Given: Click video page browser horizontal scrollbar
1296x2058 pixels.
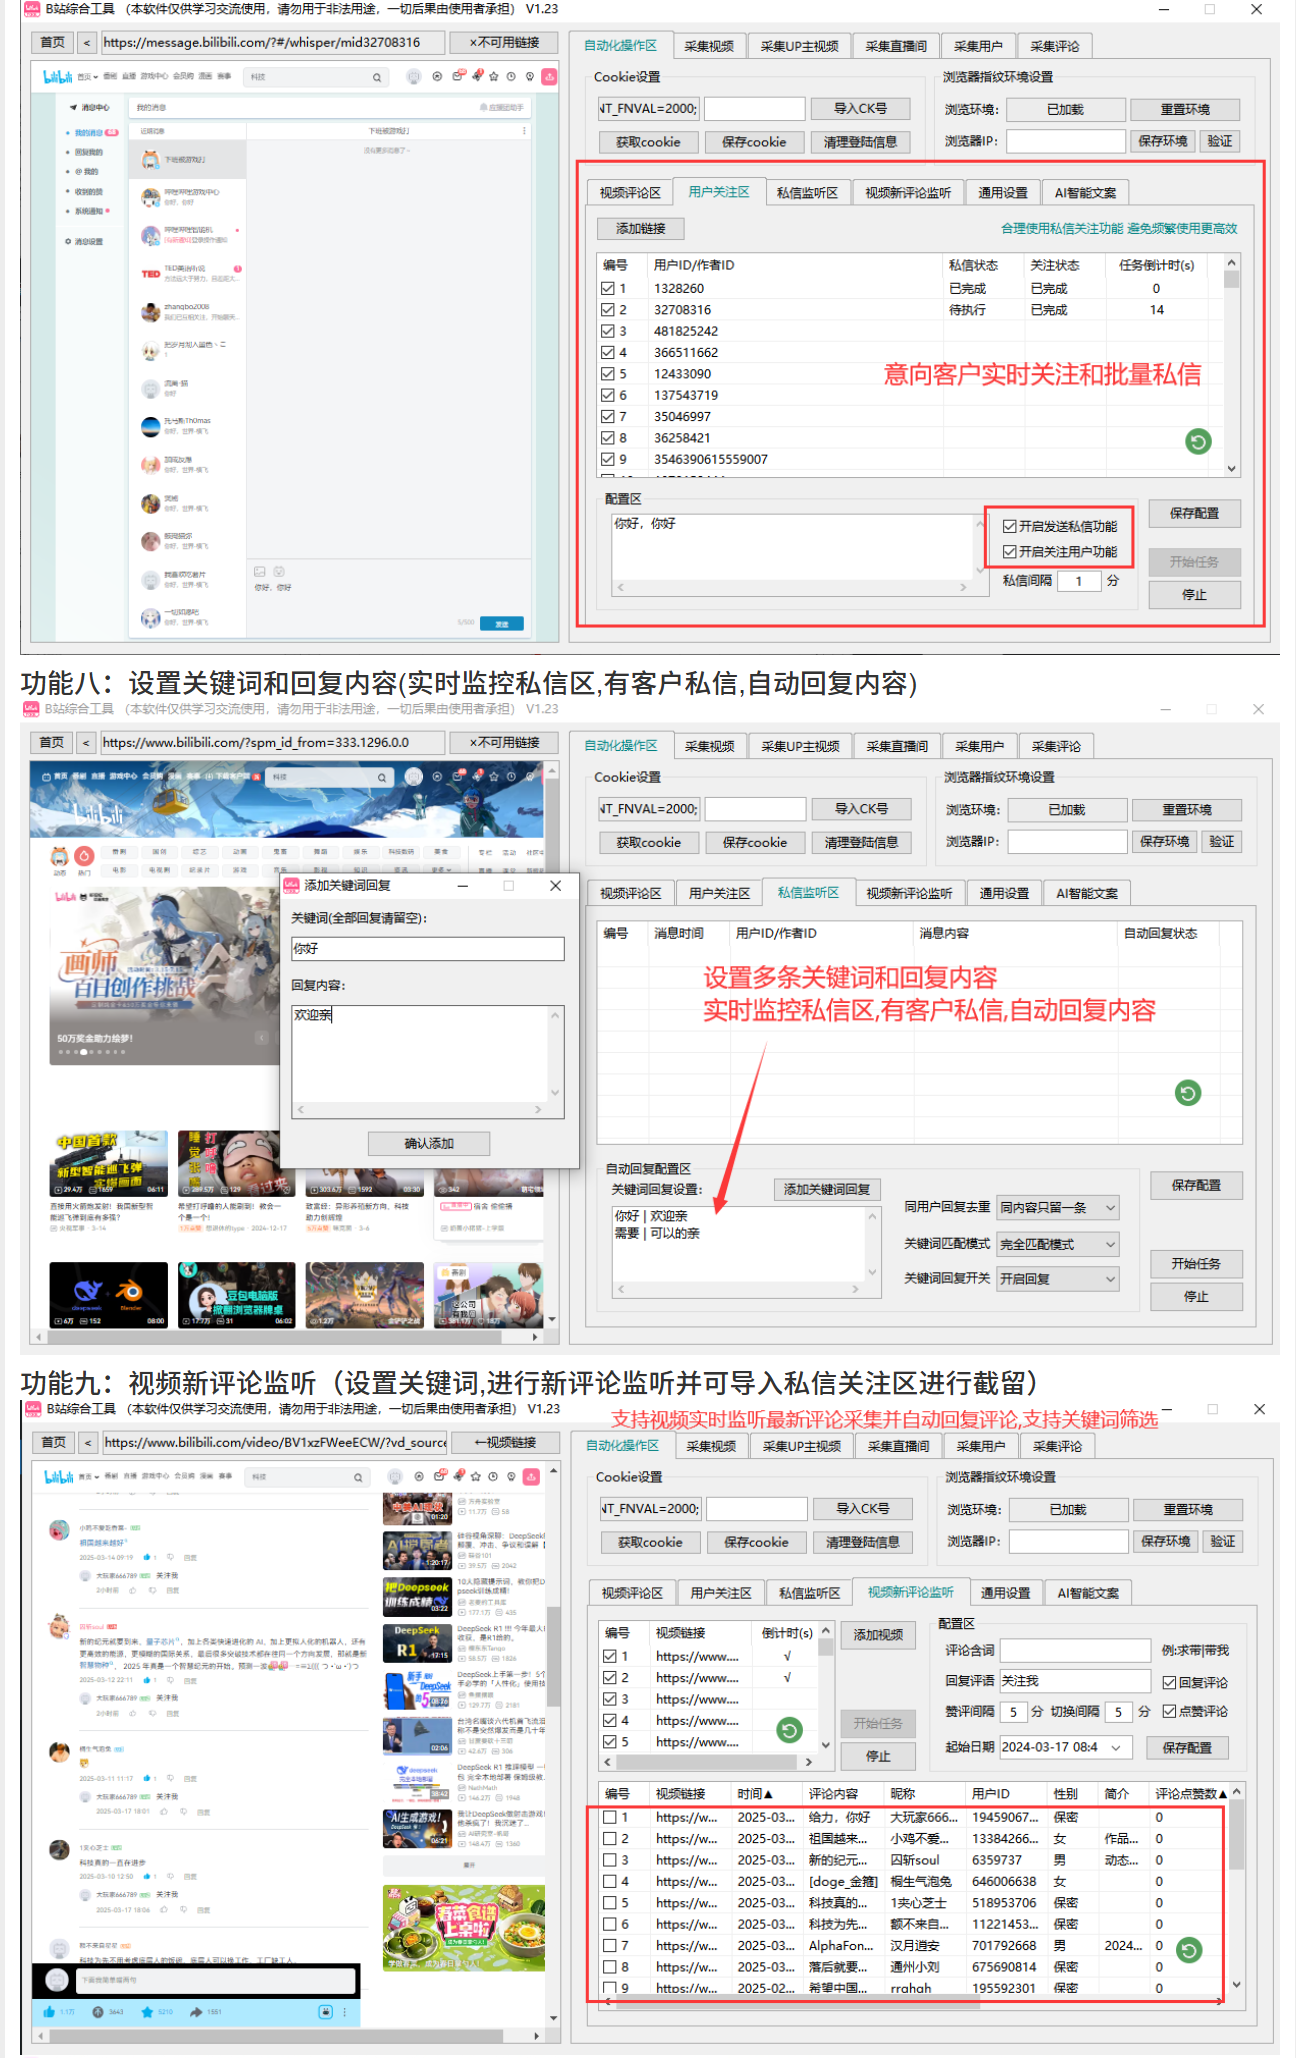Looking at the screenshot, I should coord(275,2035).
